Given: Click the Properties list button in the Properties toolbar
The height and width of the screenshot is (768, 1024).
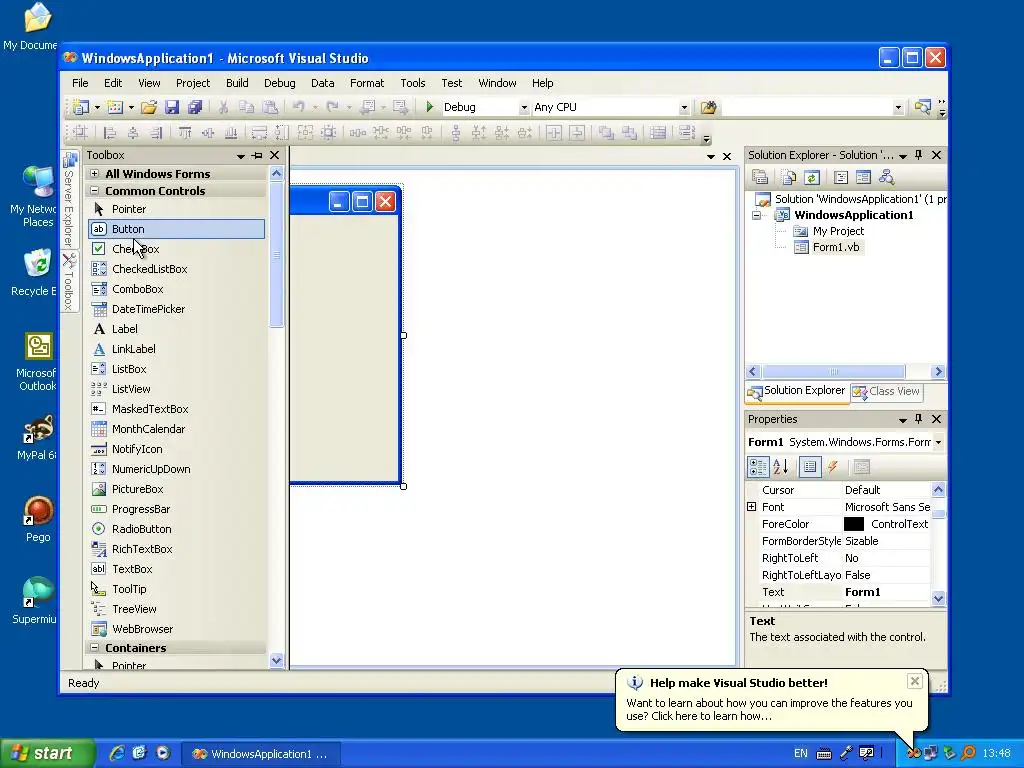Looking at the screenshot, I should 810,467.
